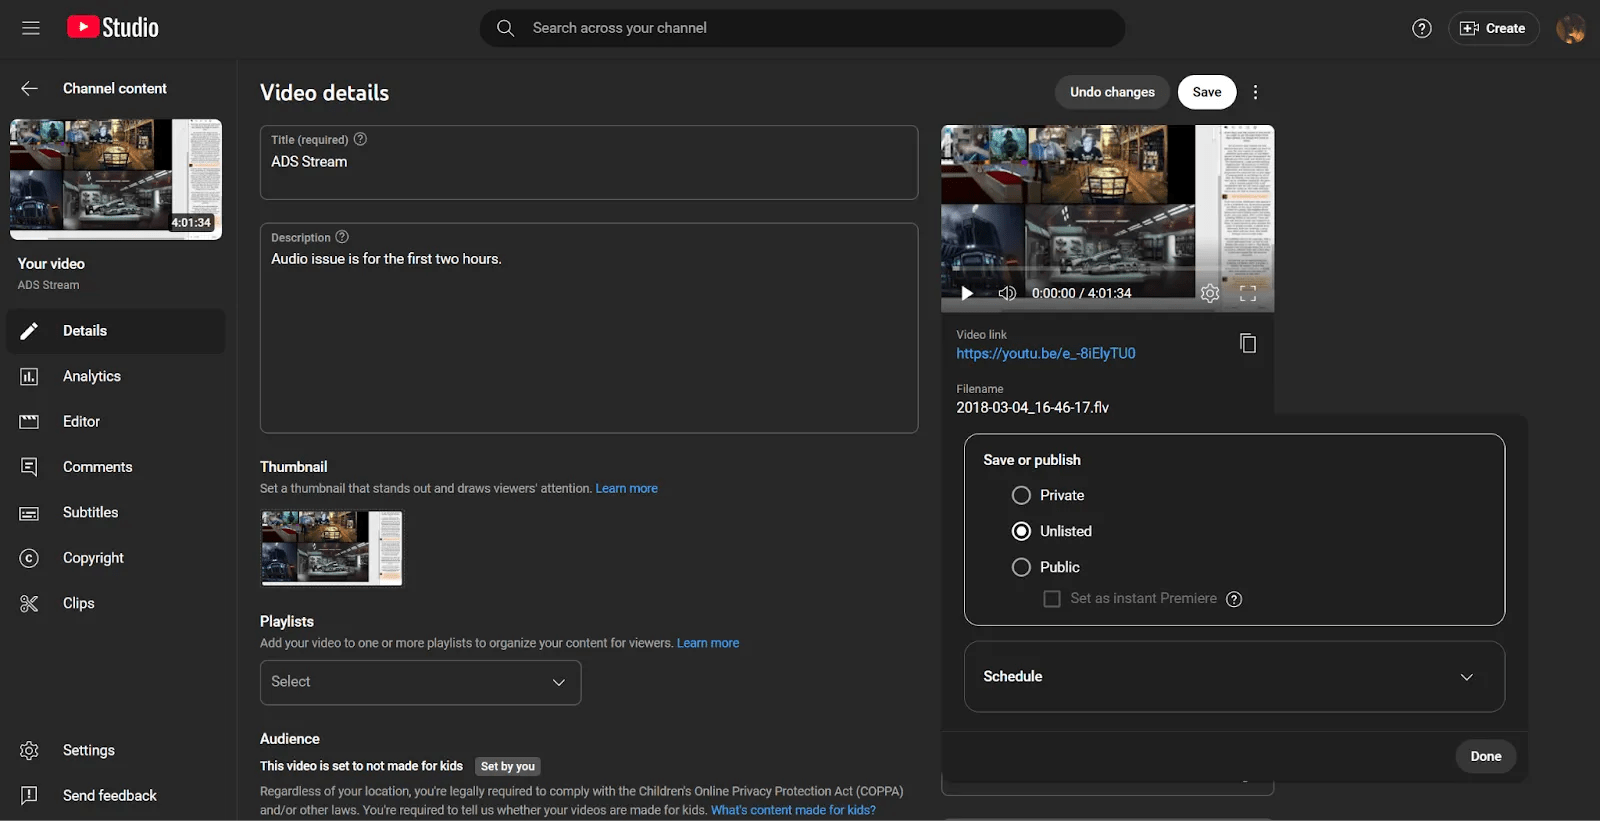
Task: Open the Subtitles menu item
Action: click(x=116, y=512)
